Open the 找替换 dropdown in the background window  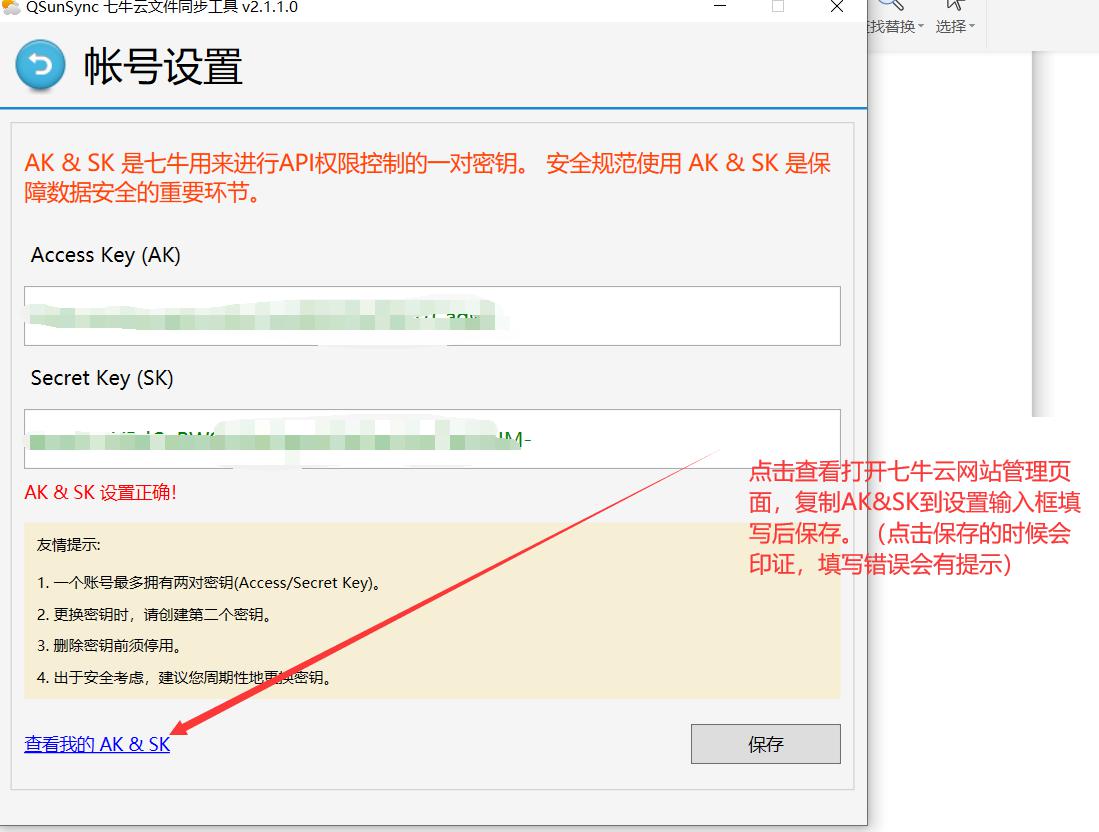896,27
